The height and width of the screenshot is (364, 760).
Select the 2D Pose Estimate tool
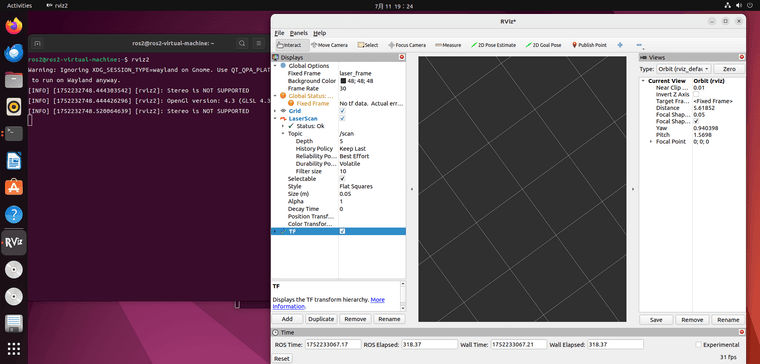(x=493, y=45)
